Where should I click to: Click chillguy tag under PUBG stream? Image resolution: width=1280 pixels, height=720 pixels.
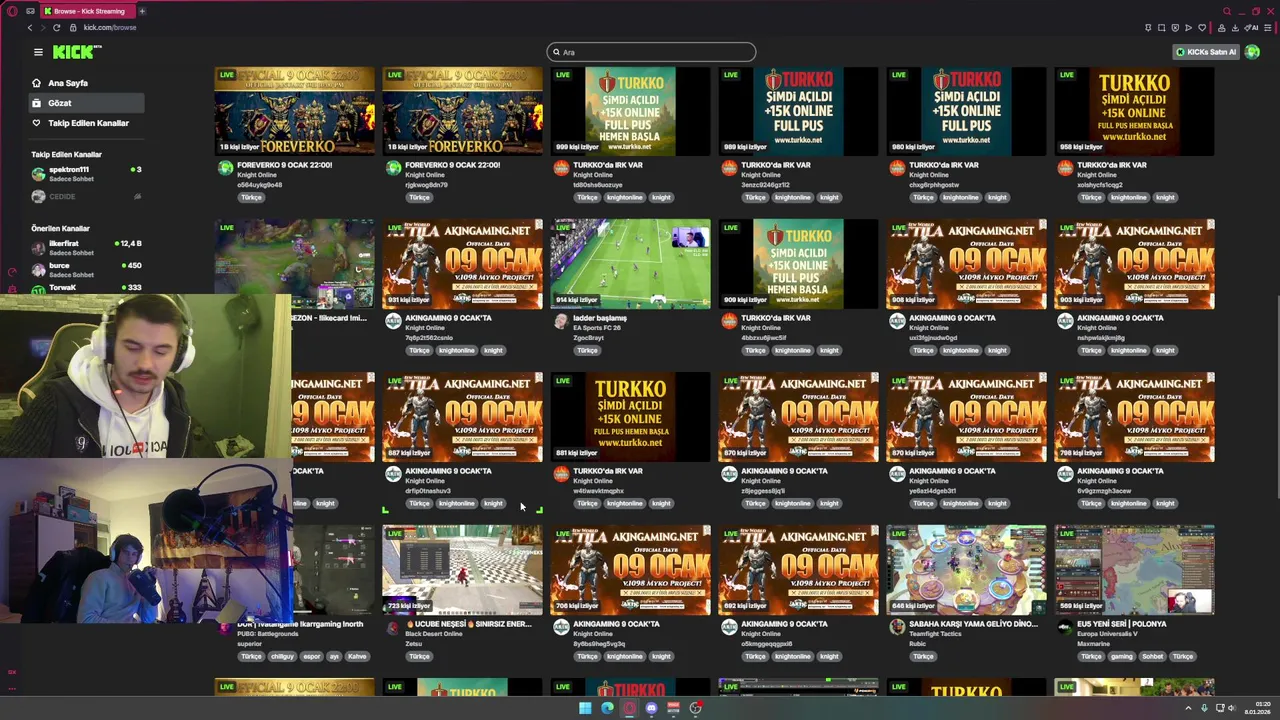[282, 657]
